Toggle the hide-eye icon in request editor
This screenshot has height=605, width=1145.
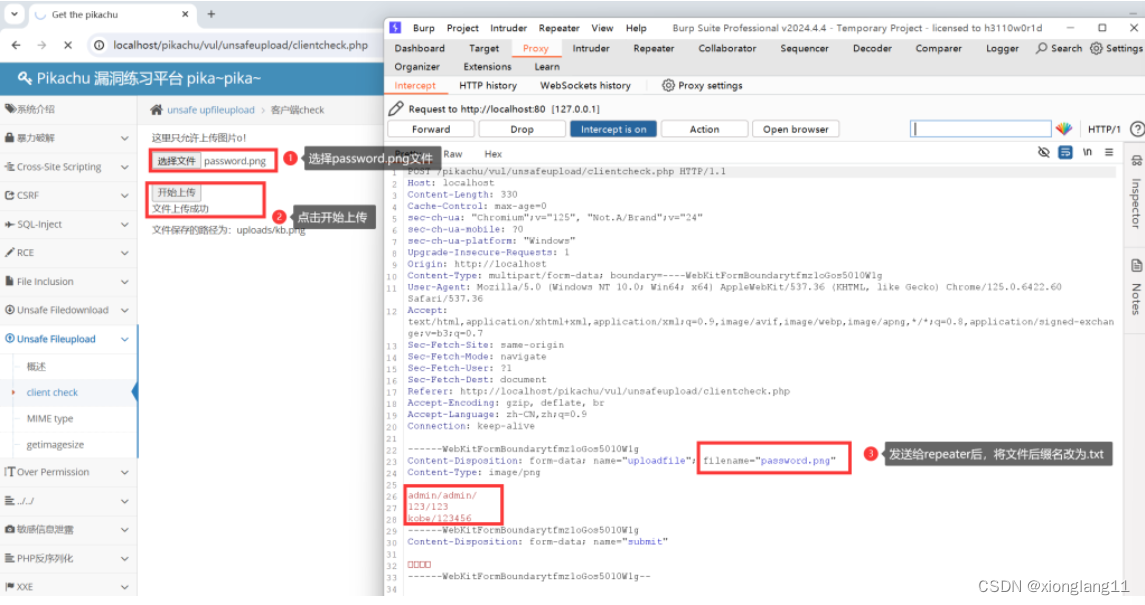point(1043,152)
